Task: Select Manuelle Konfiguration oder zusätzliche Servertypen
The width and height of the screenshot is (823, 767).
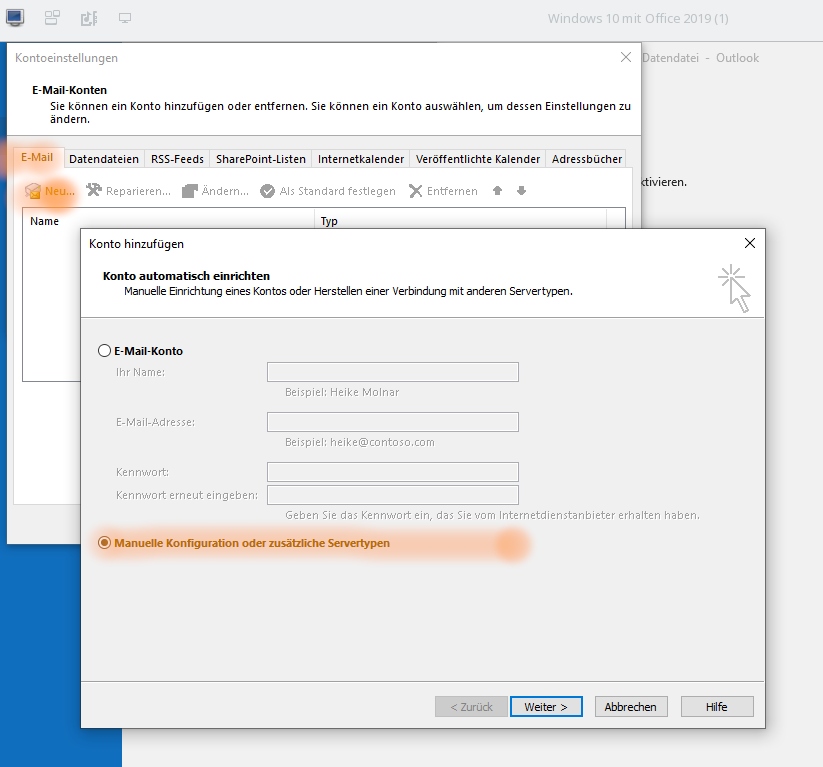Action: point(104,543)
